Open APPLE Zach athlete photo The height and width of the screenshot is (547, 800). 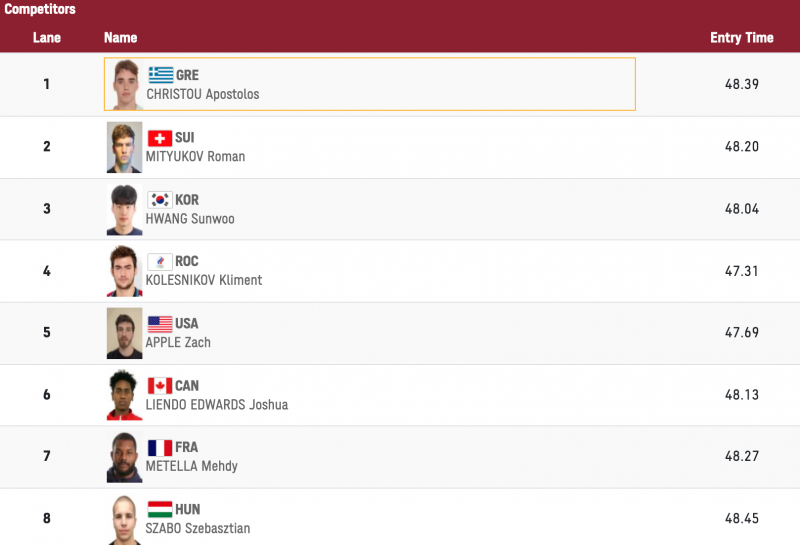point(125,333)
